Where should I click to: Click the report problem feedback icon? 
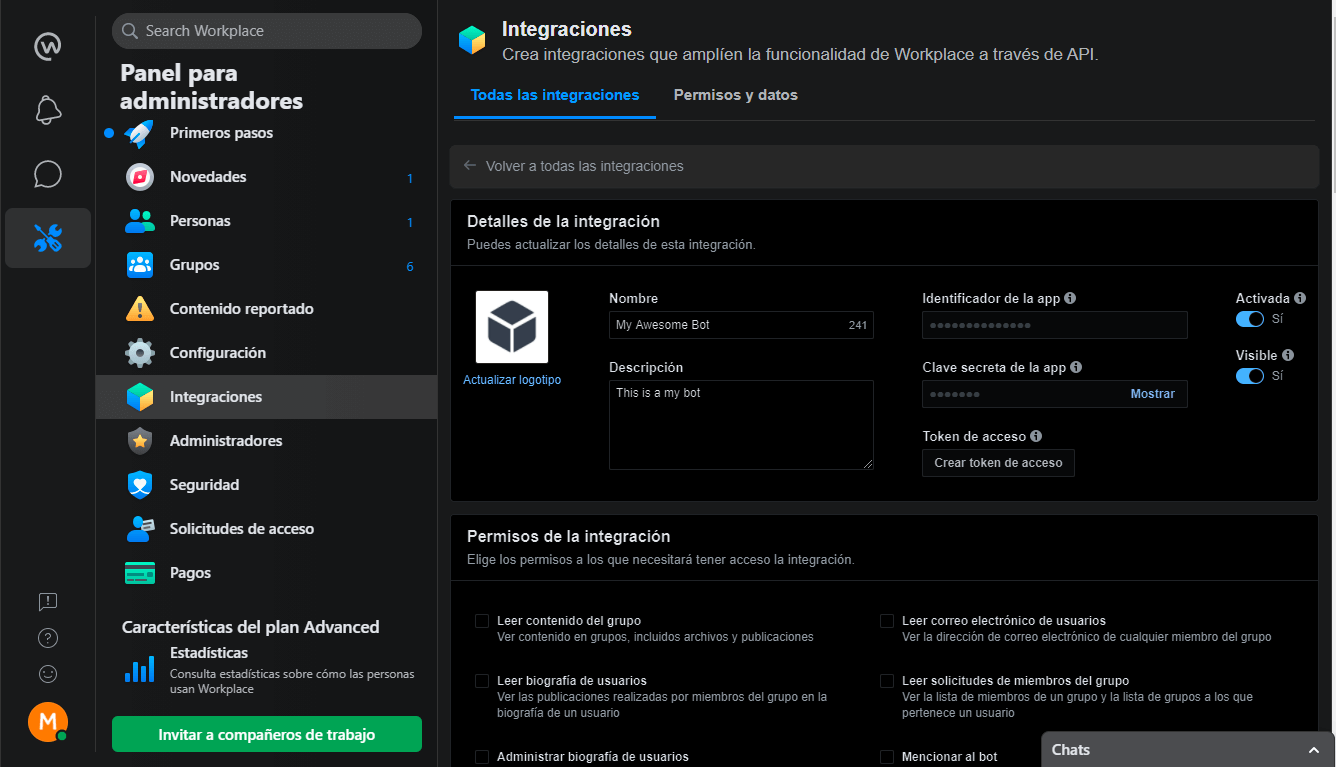click(x=48, y=602)
